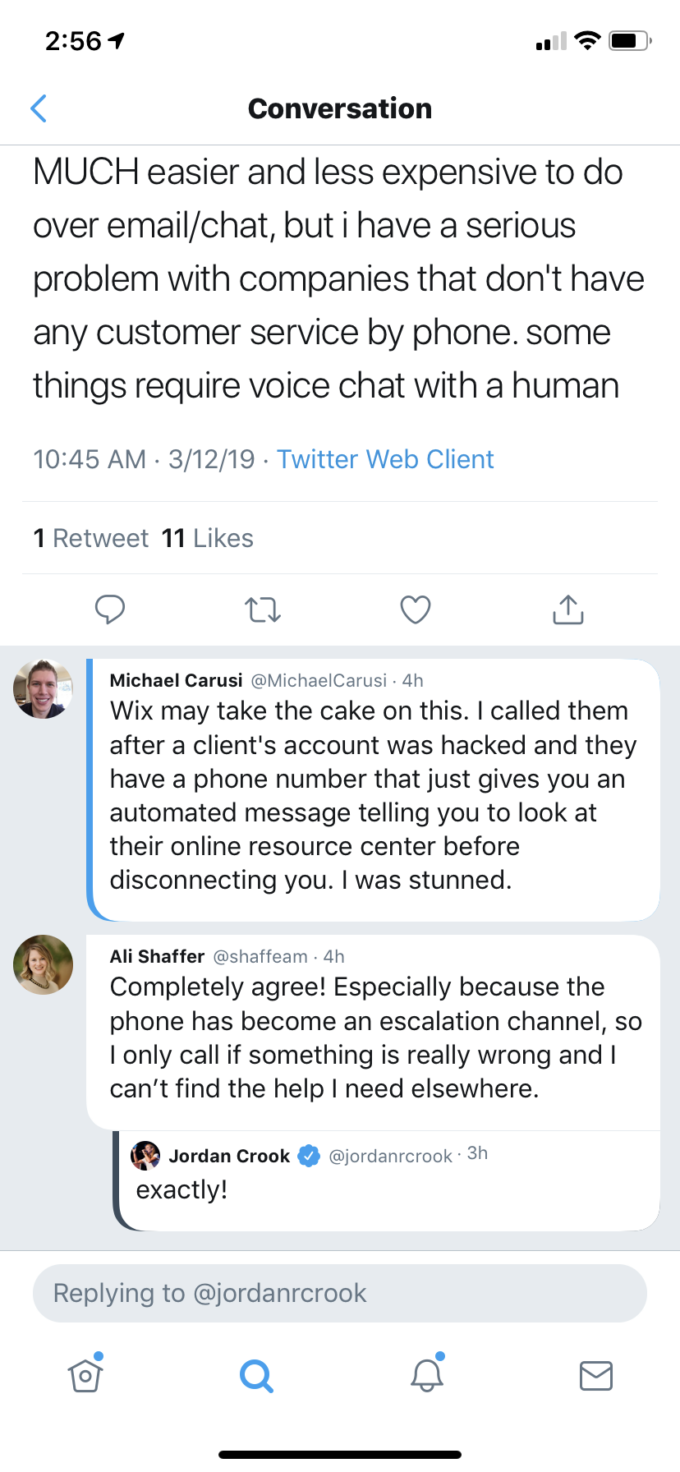Open Messages envelope tab
The height and width of the screenshot is (1472, 680).
point(596,1377)
